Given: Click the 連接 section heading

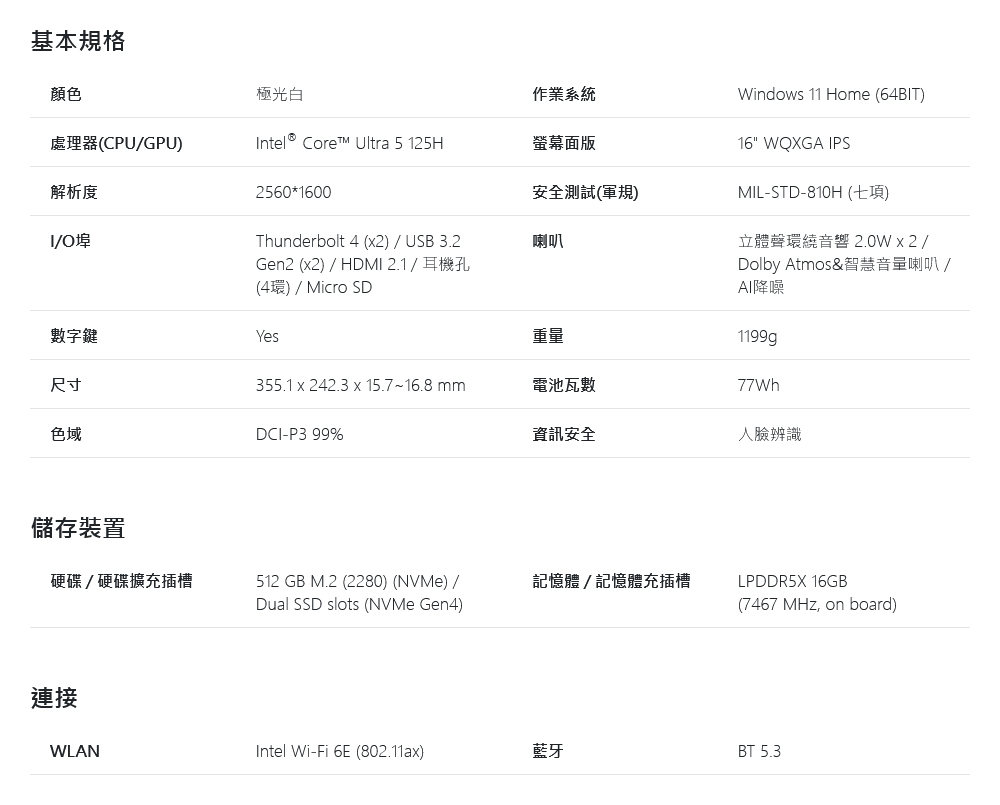Looking at the screenshot, I should (54, 698).
